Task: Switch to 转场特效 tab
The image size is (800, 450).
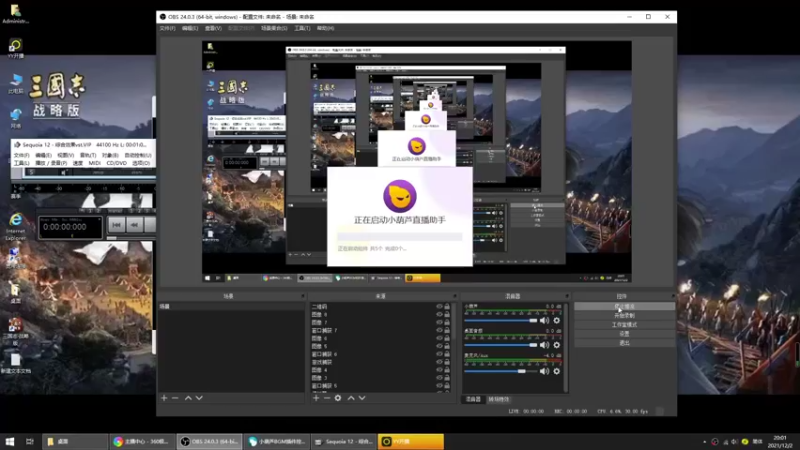Action: 498,399
